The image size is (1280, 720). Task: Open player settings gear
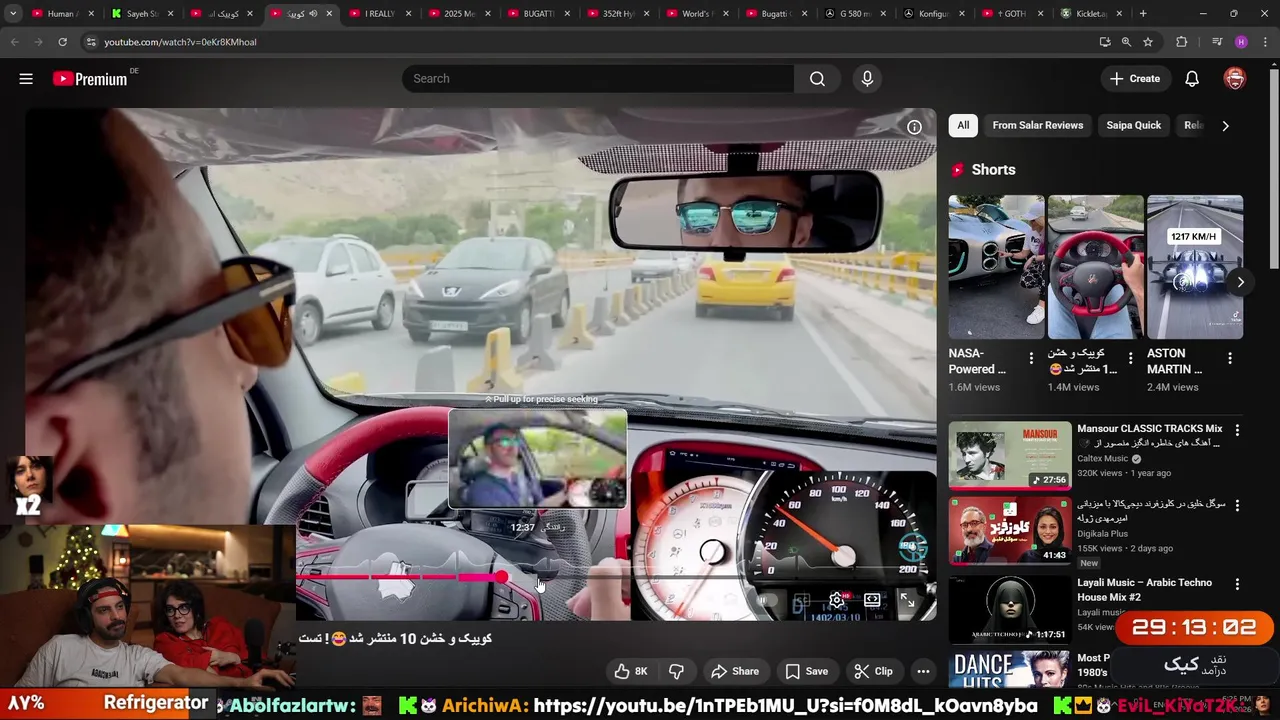click(x=837, y=600)
